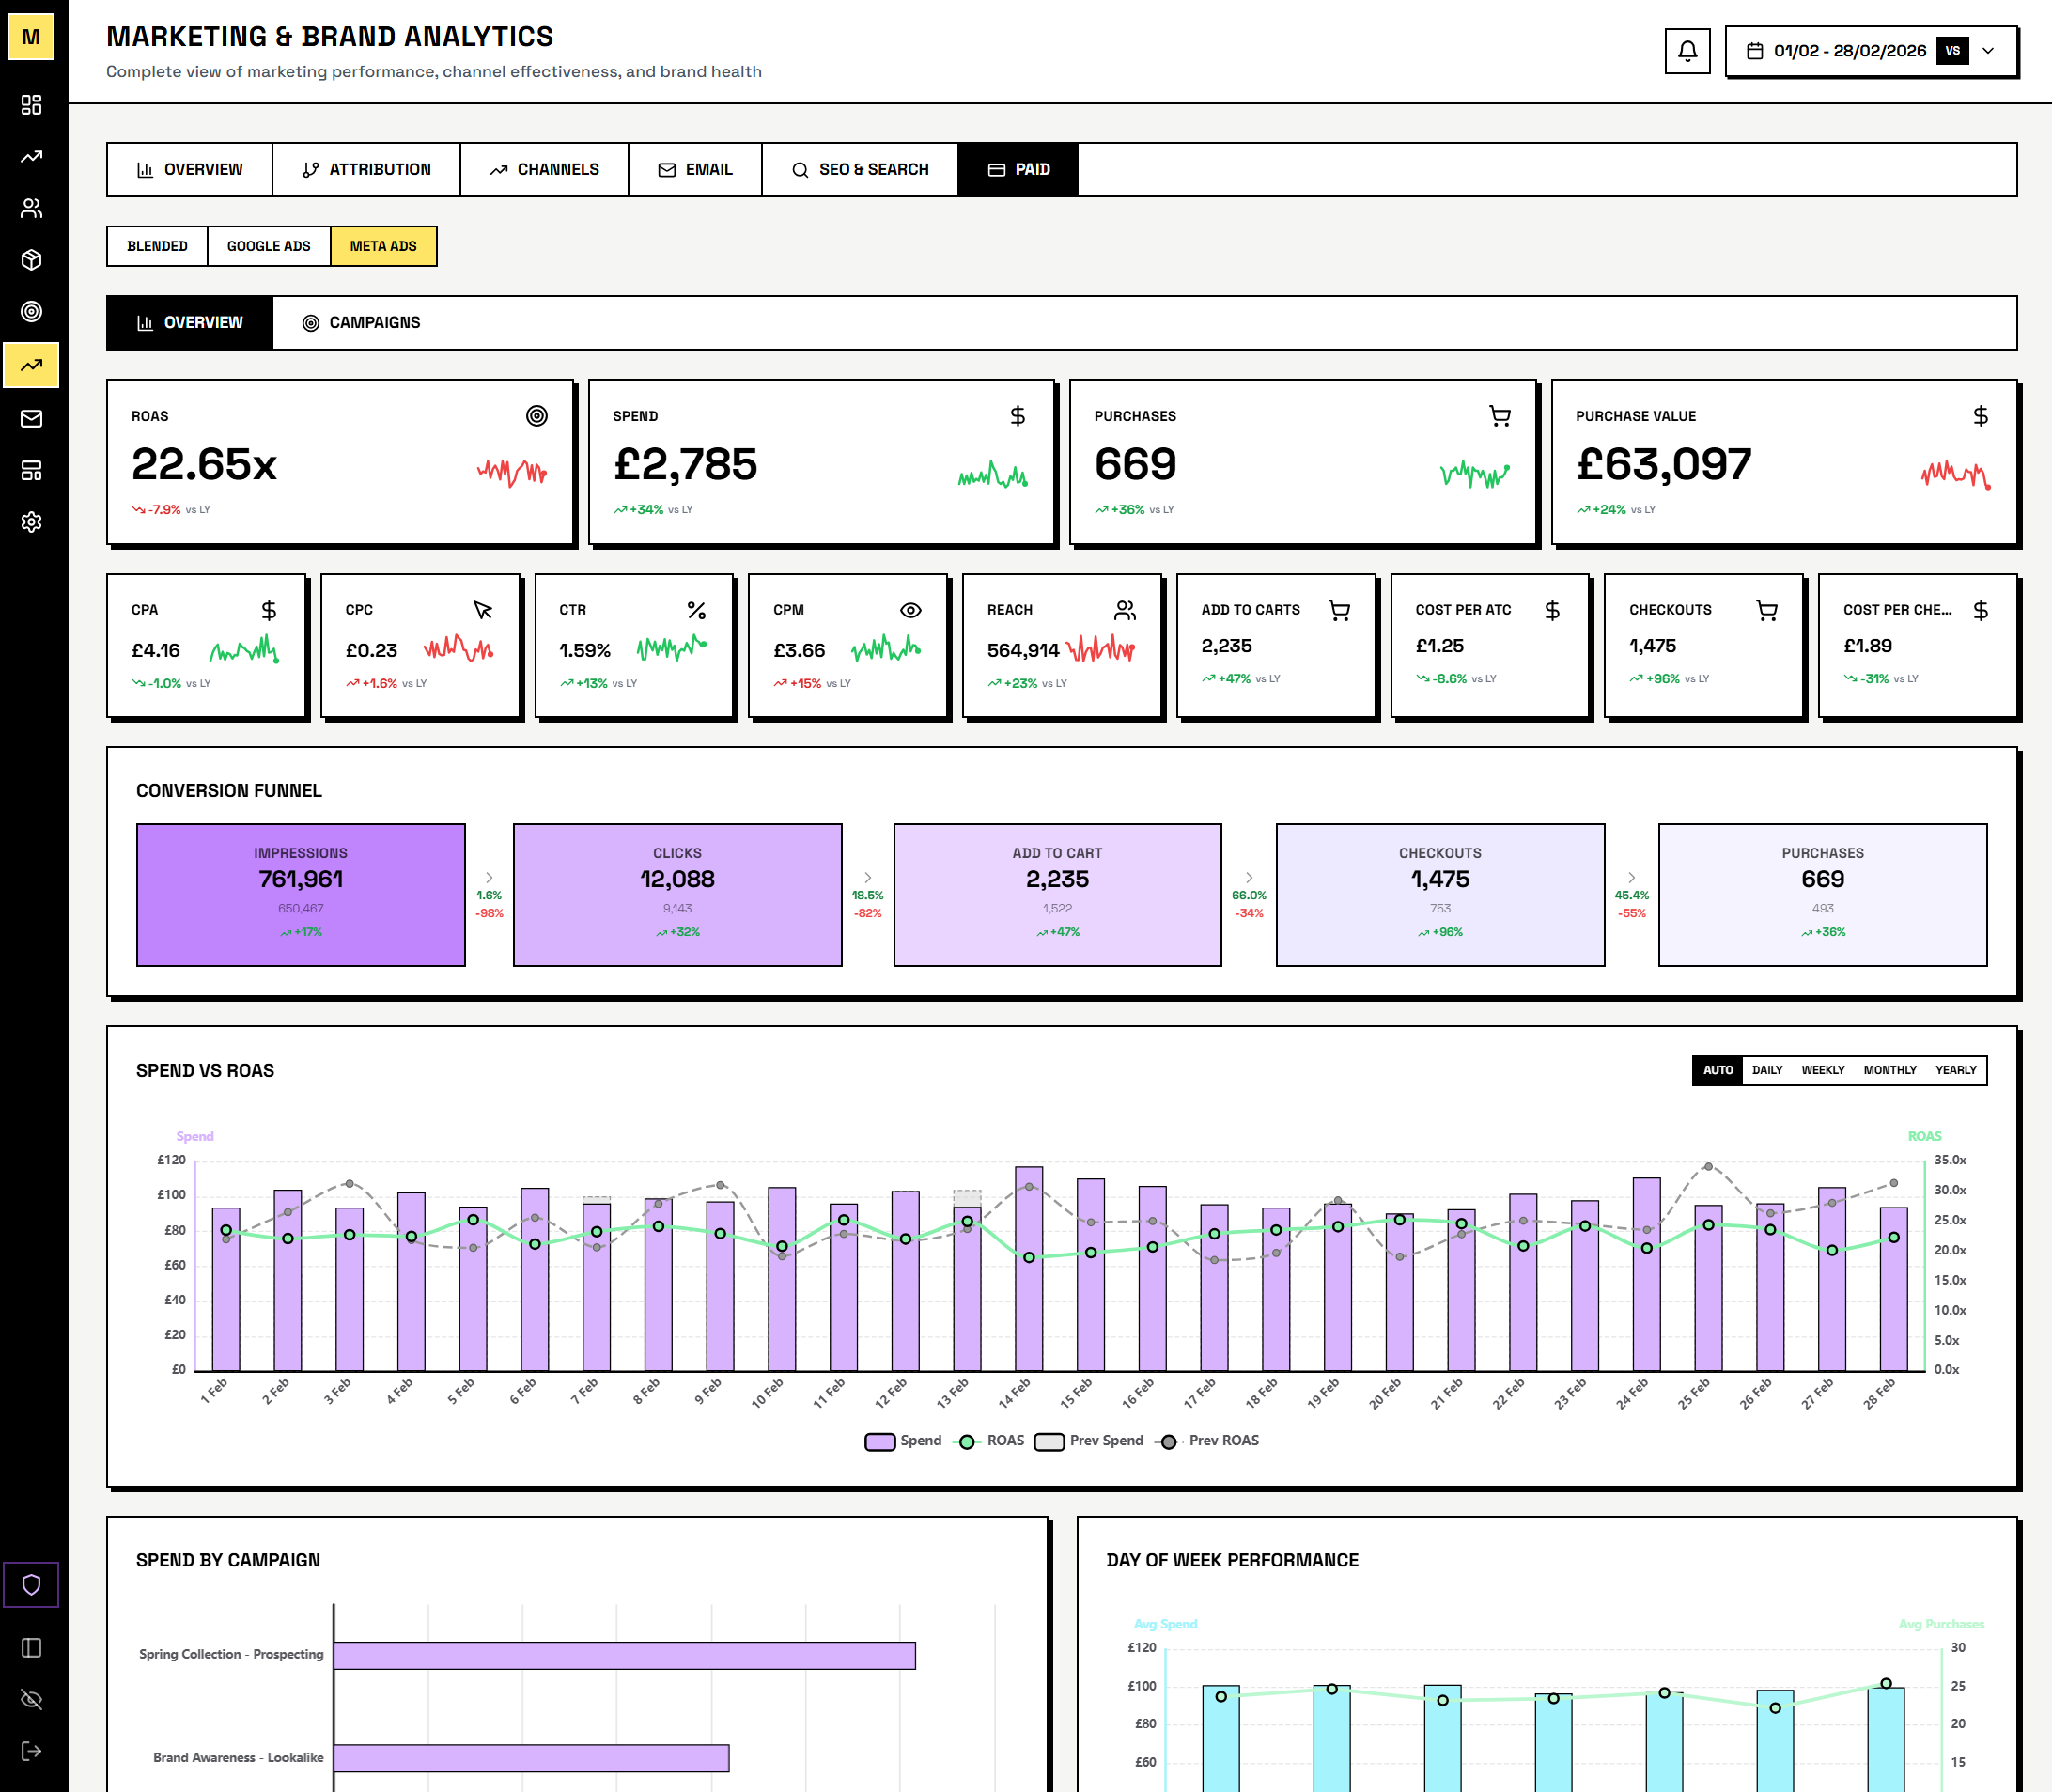Switch chart granularity to WEEKLY
The width and height of the screenshot is (2052, 1792).
(1823, 1070)
